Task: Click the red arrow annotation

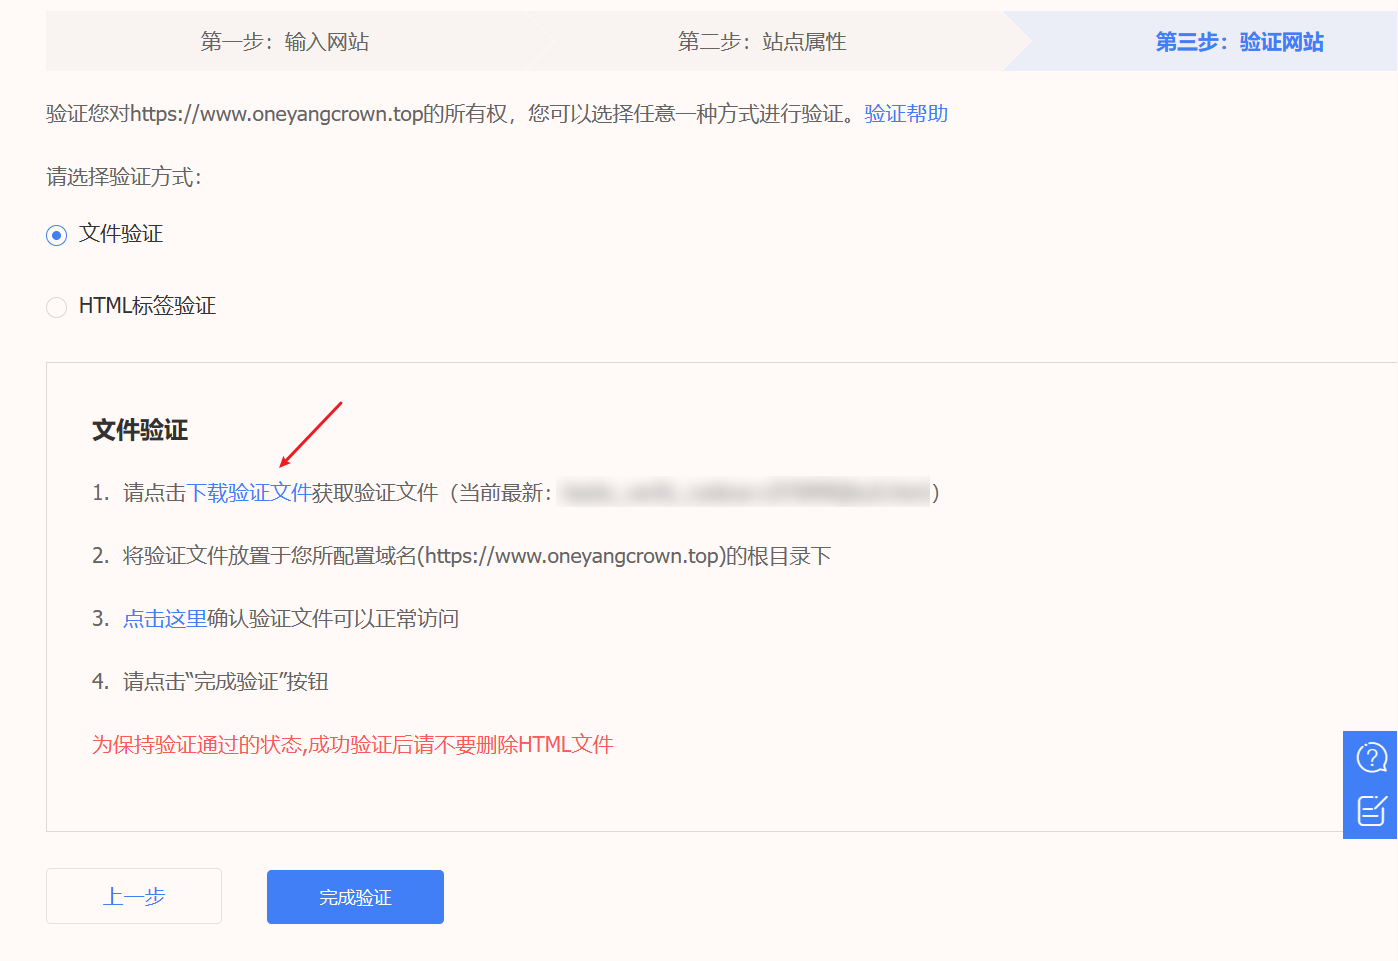Action: 311,434
